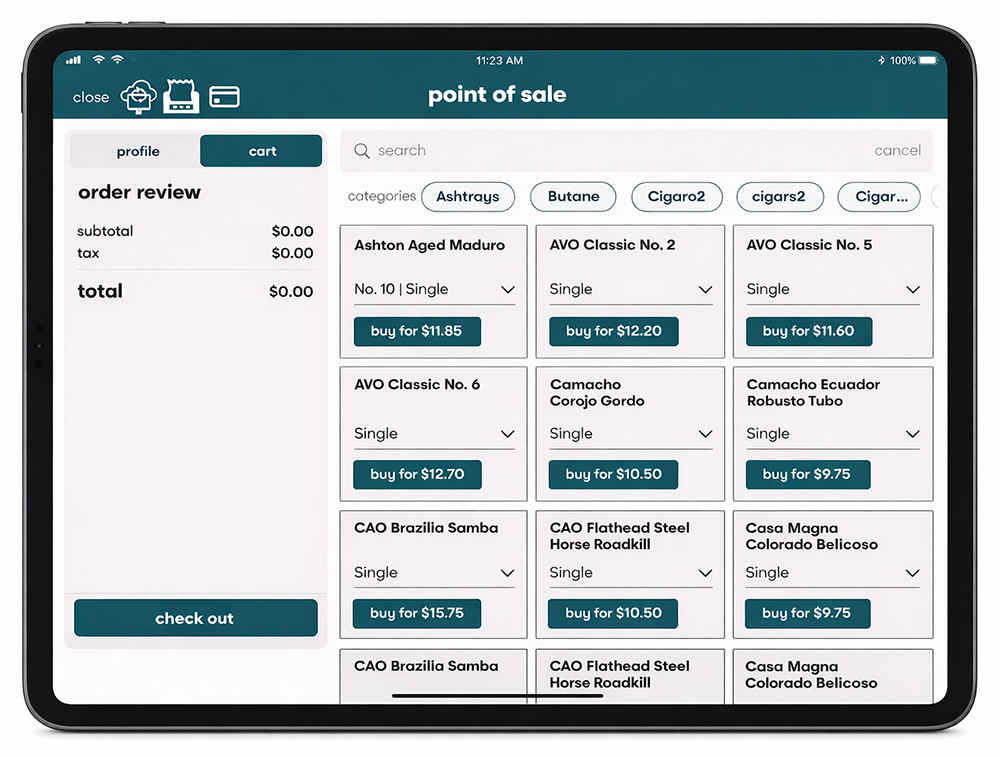This screenshot has height=757, width=1000.
Task: Select the order review heading
Action: (x=139, y=192)
